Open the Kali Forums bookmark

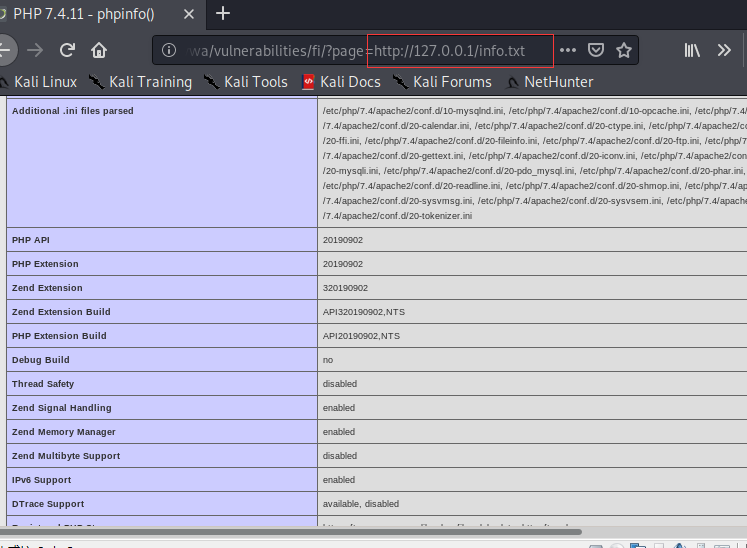pos(442,82)
